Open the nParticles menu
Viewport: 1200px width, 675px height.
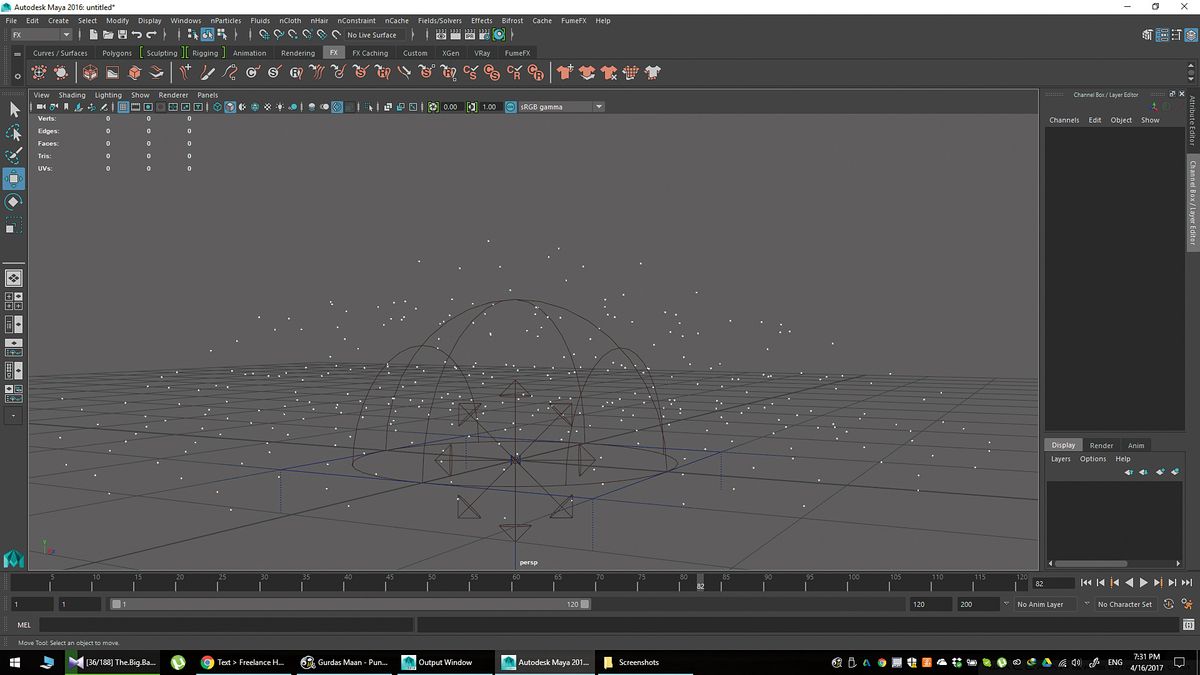coord(225,20)
